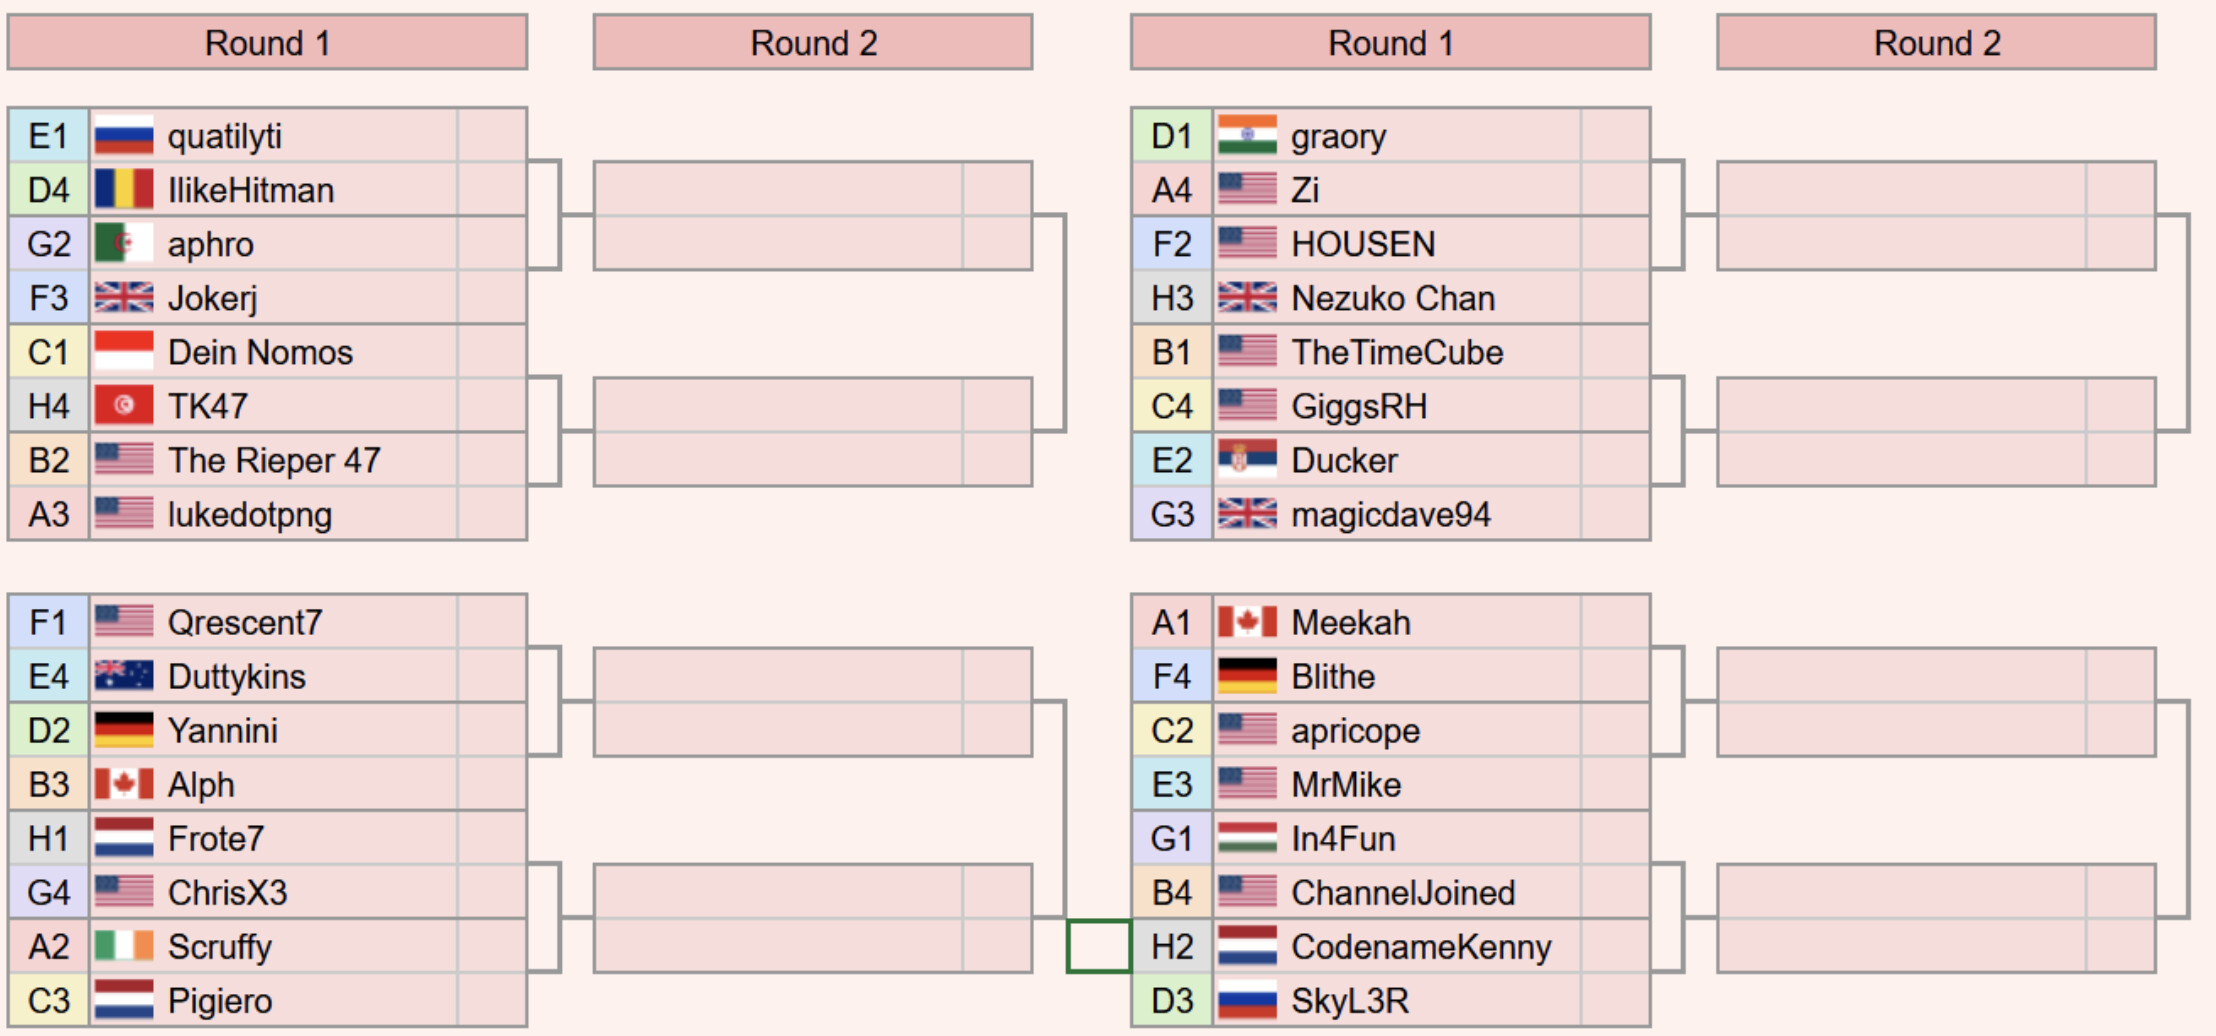Click the Australian flag beside Duttykins
The width and height of the screenshot is (2216, 1036).
click(x=124, y=677)
